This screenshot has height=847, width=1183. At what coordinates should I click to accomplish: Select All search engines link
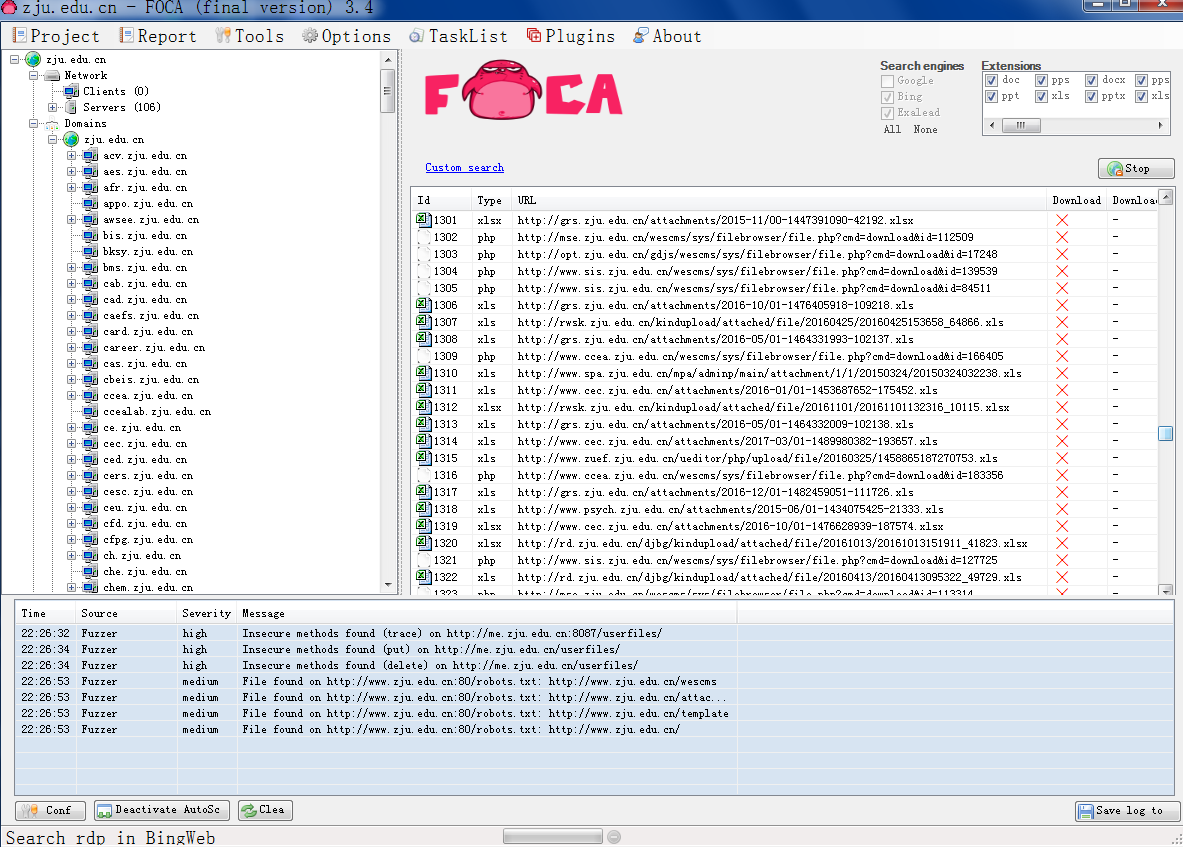pyautogui.click(x=893, y=130)
